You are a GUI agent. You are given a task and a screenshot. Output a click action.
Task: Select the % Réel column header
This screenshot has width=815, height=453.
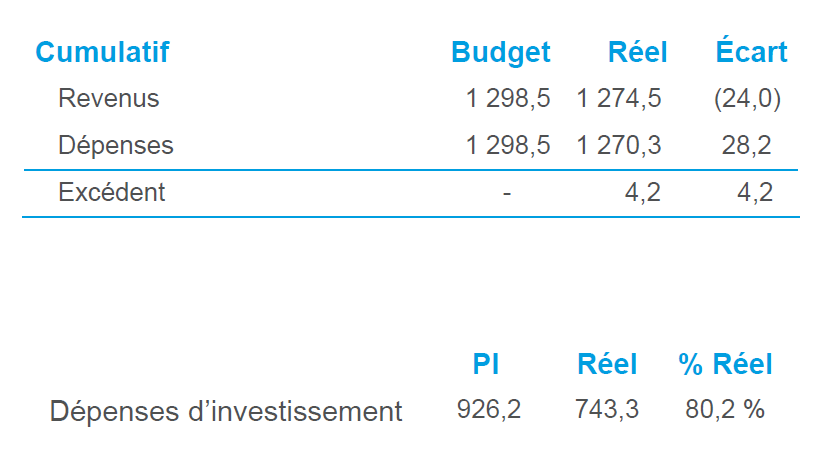[x=726, y=364]
